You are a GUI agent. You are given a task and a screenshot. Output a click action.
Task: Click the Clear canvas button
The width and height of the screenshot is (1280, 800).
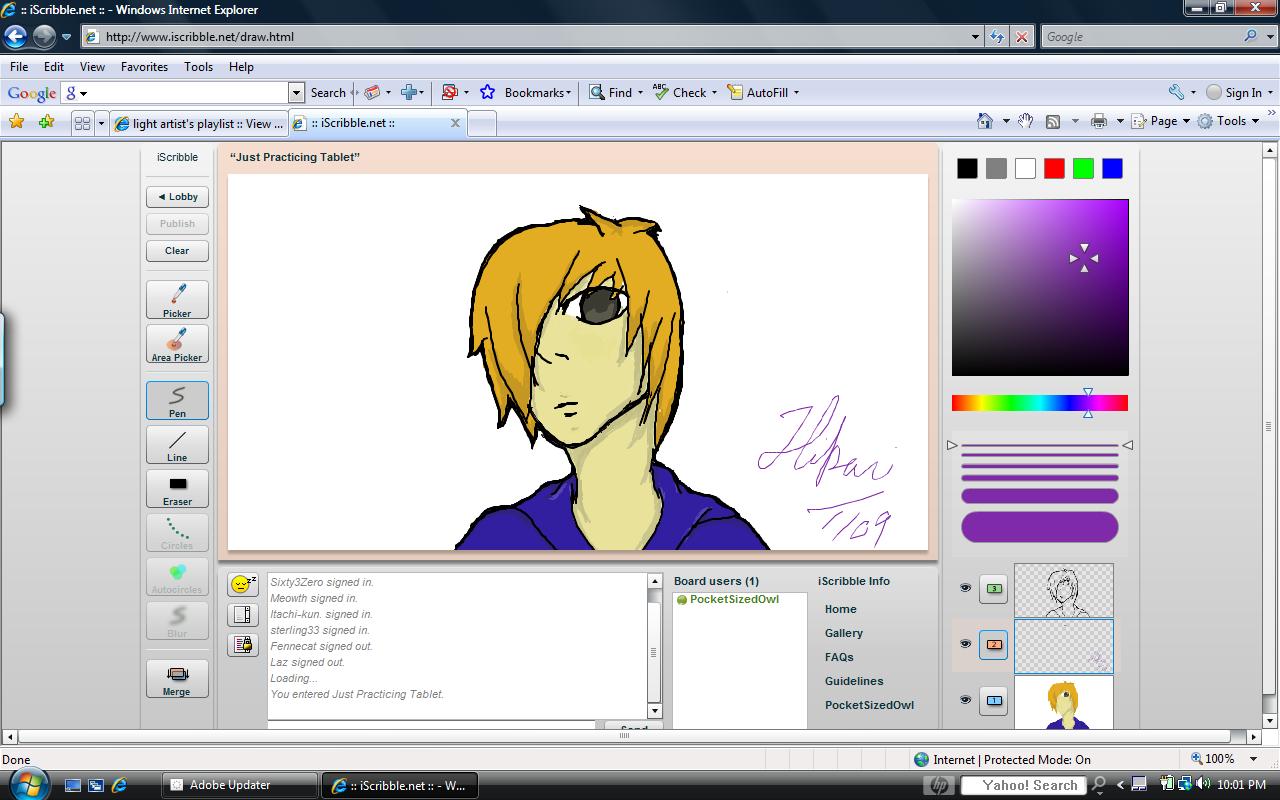(x=177, y=251)
